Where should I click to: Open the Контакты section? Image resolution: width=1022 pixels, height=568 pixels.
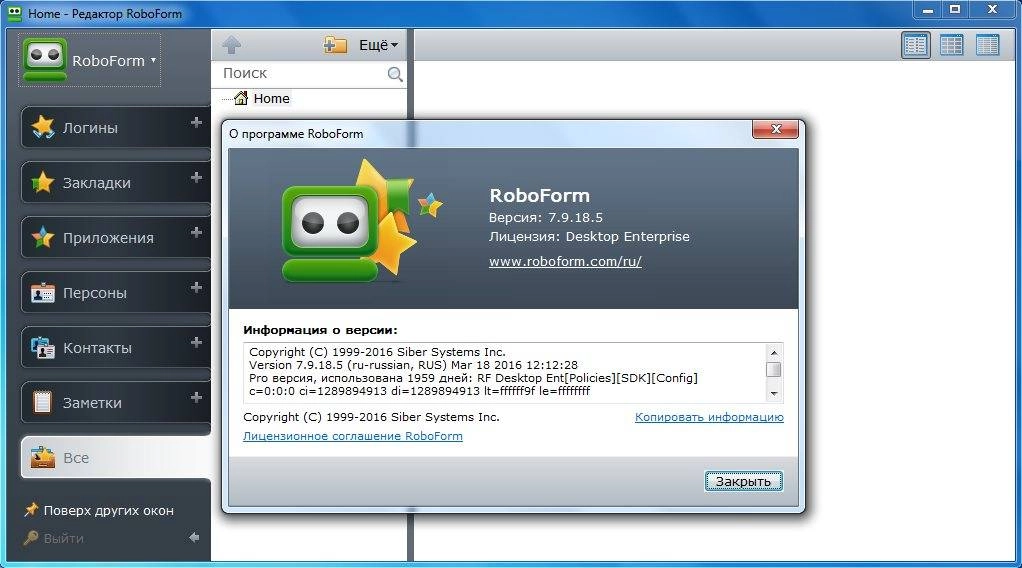pos(116,348)
